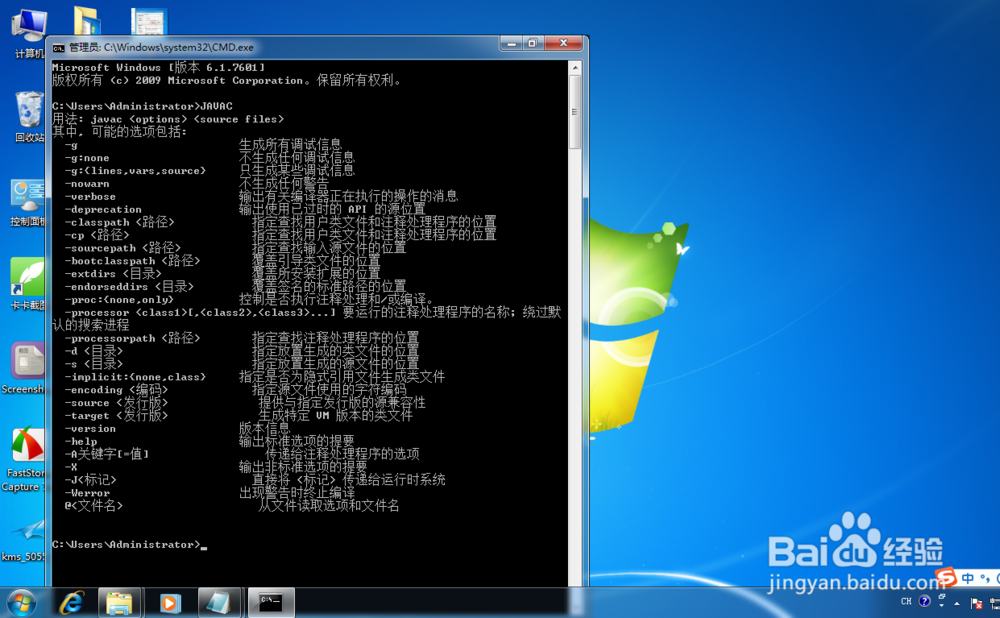The height and width of the screenshot is (618, 1000).
Task: Show hidden icons with the tray up arrow
Action: point(956,604)
